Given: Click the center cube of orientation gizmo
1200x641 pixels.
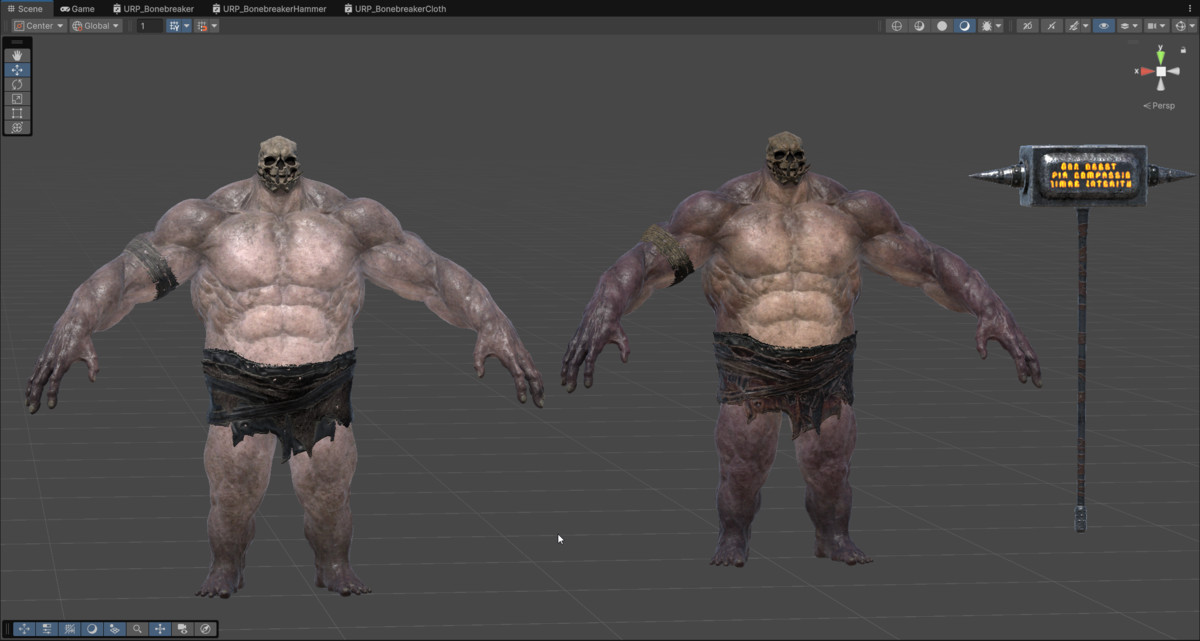Looking at the screenshot, I should click(x=1161, y=71).
